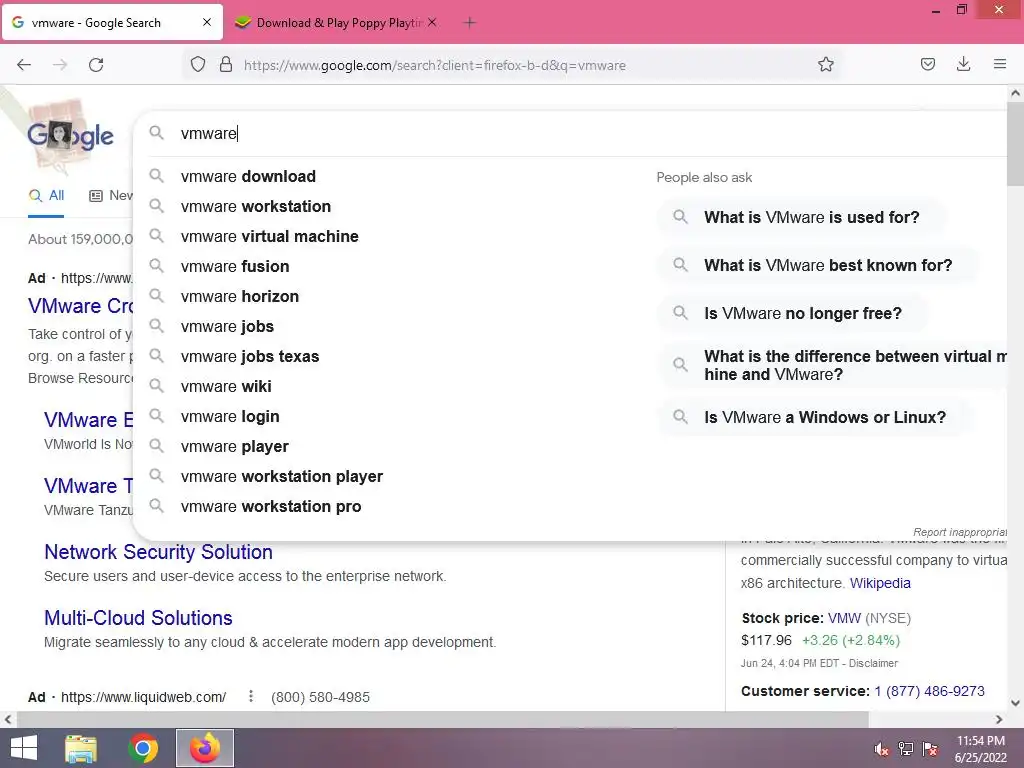This screenshot has height=768, width=1024.
Task: Click the Firefox taskbar icon
Action: click(205, 748)
